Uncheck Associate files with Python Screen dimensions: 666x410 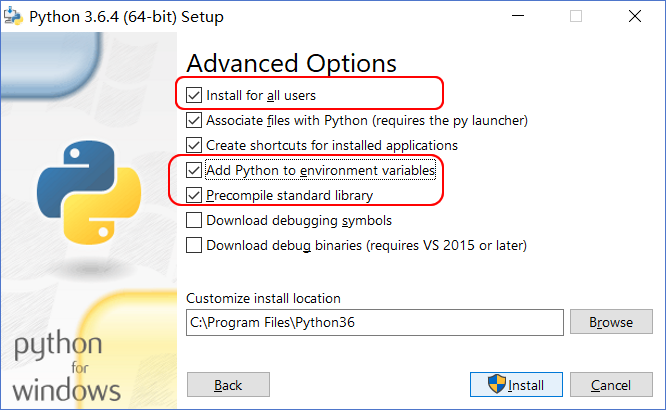tap(194, 120)
